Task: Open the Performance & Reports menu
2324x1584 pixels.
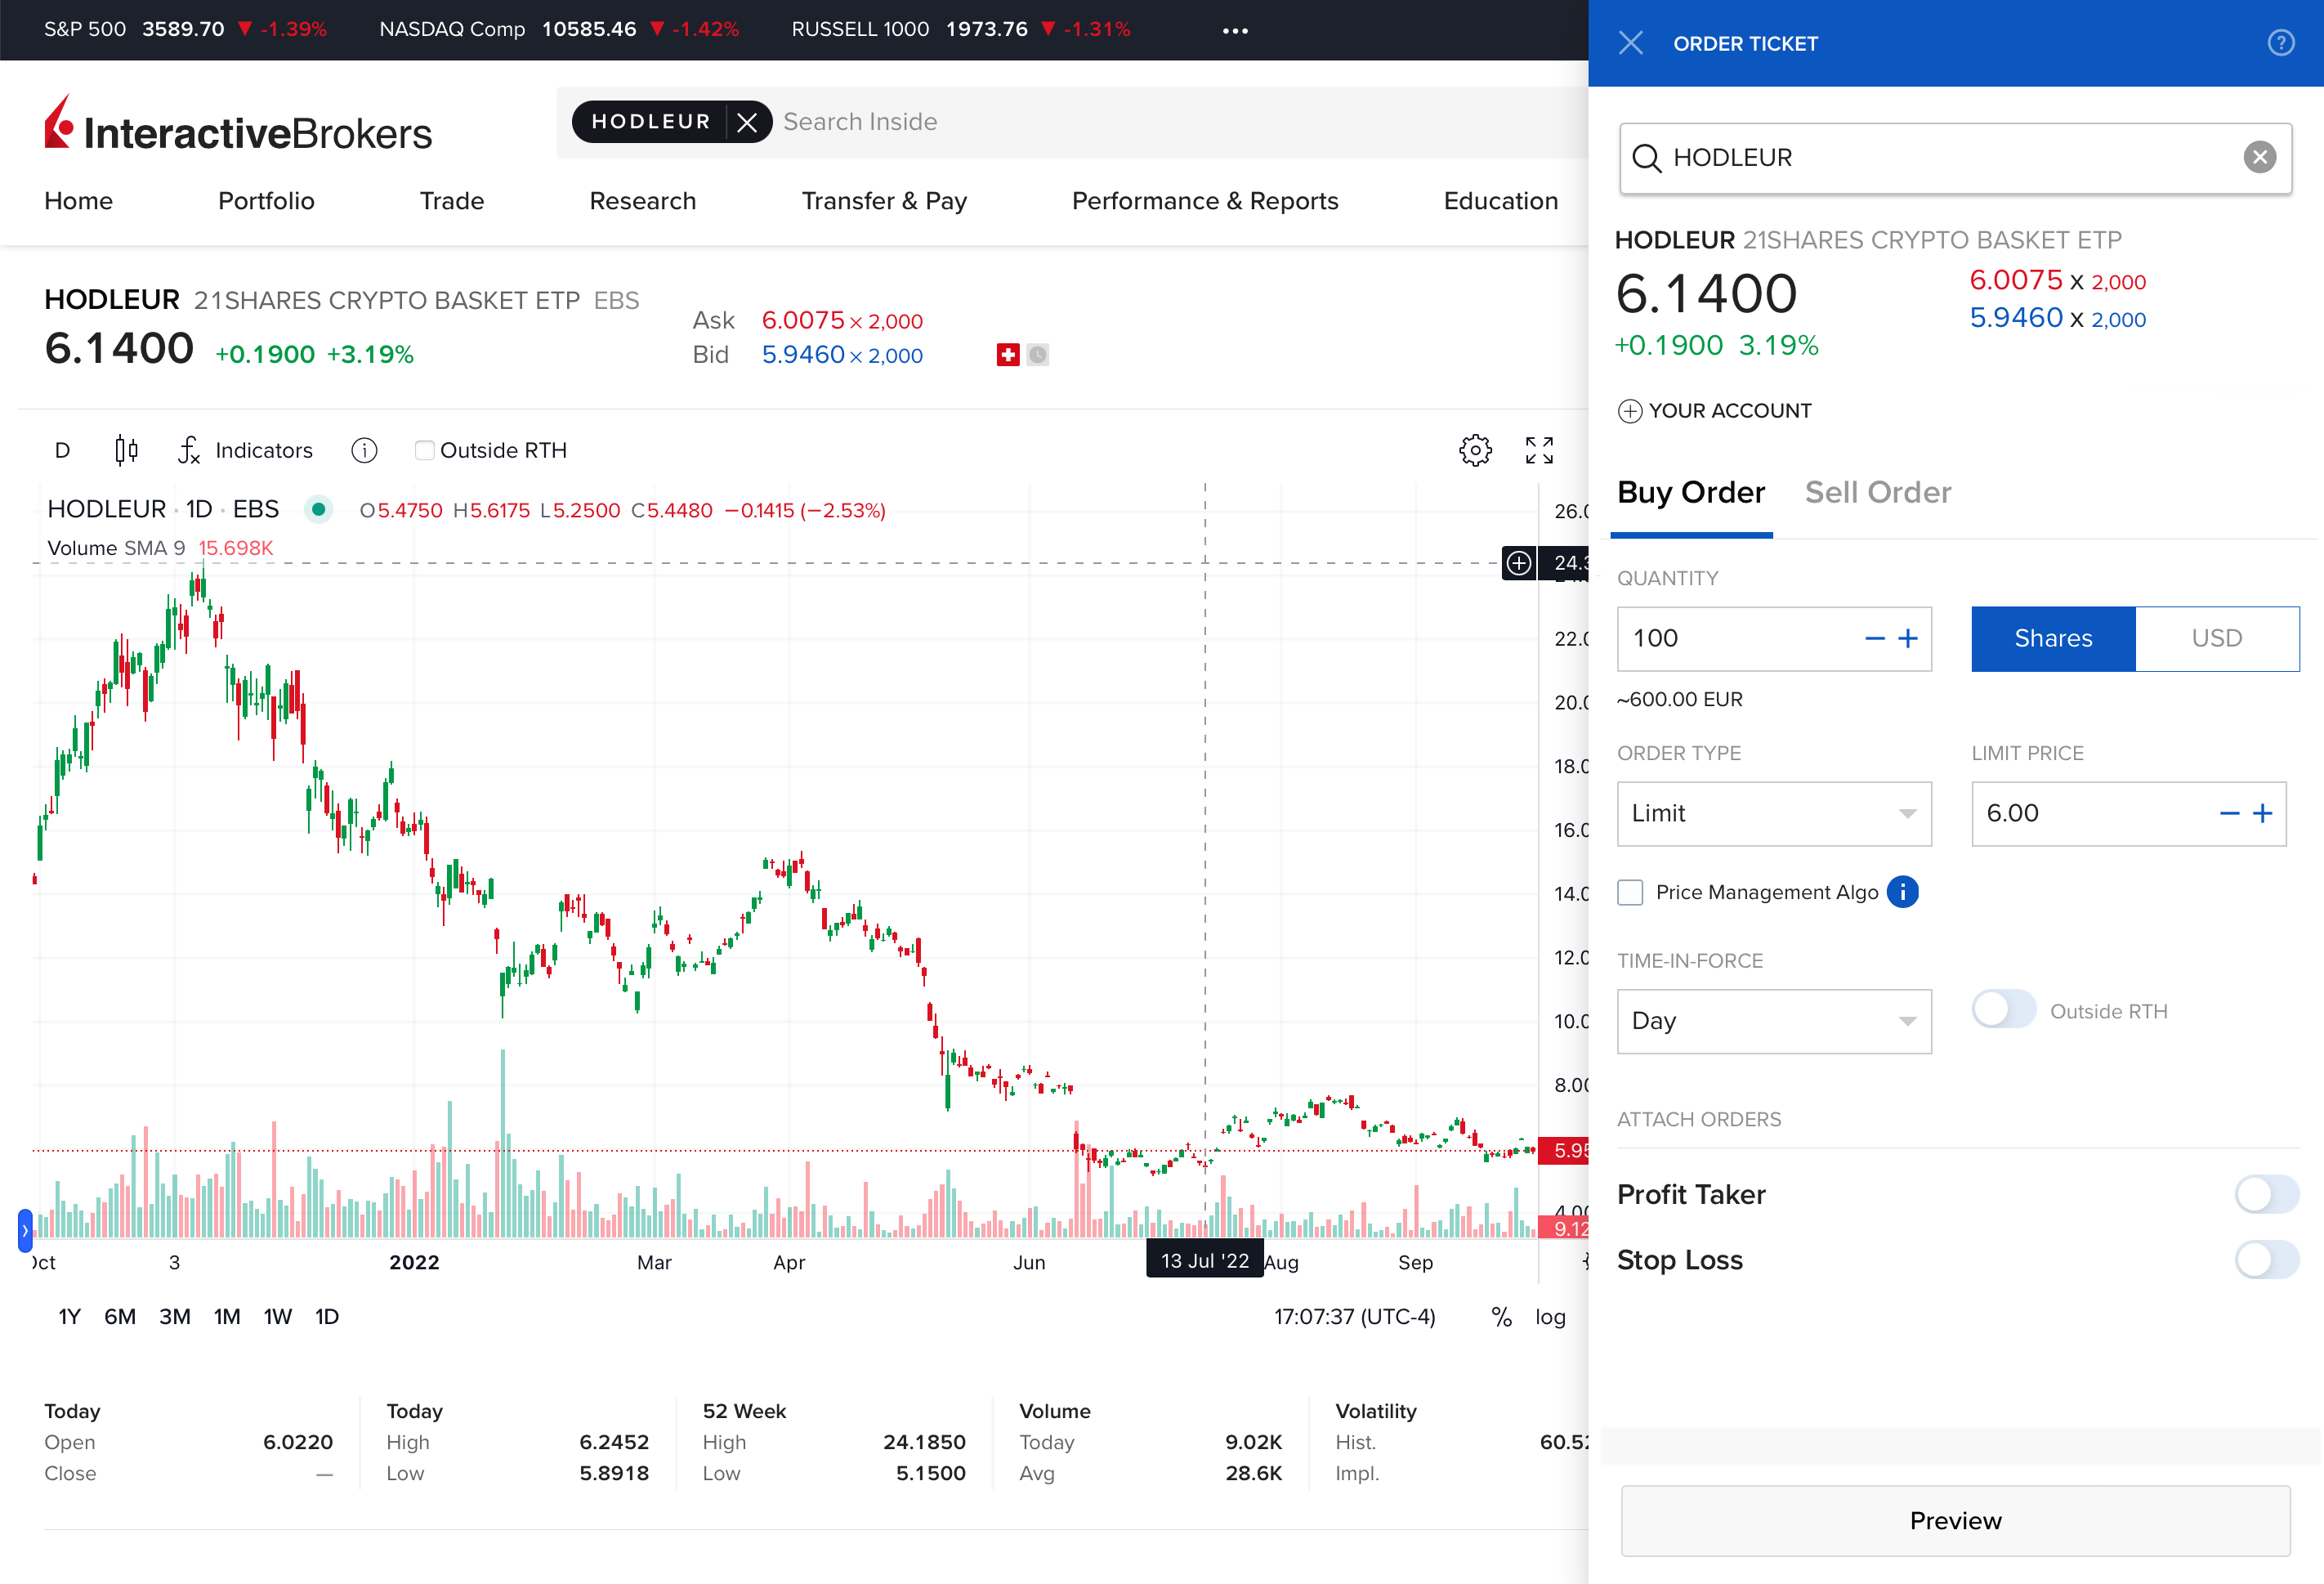Action: (x=1205, y=201)
